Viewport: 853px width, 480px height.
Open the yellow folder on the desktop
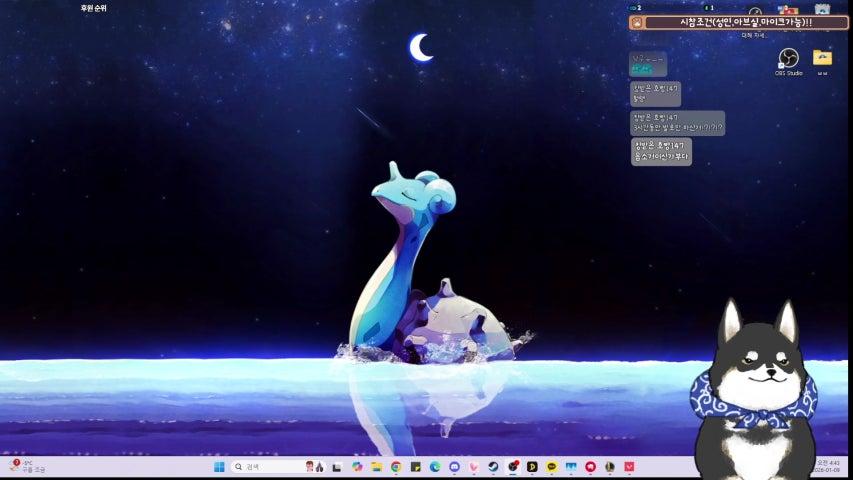coord(822,58)
